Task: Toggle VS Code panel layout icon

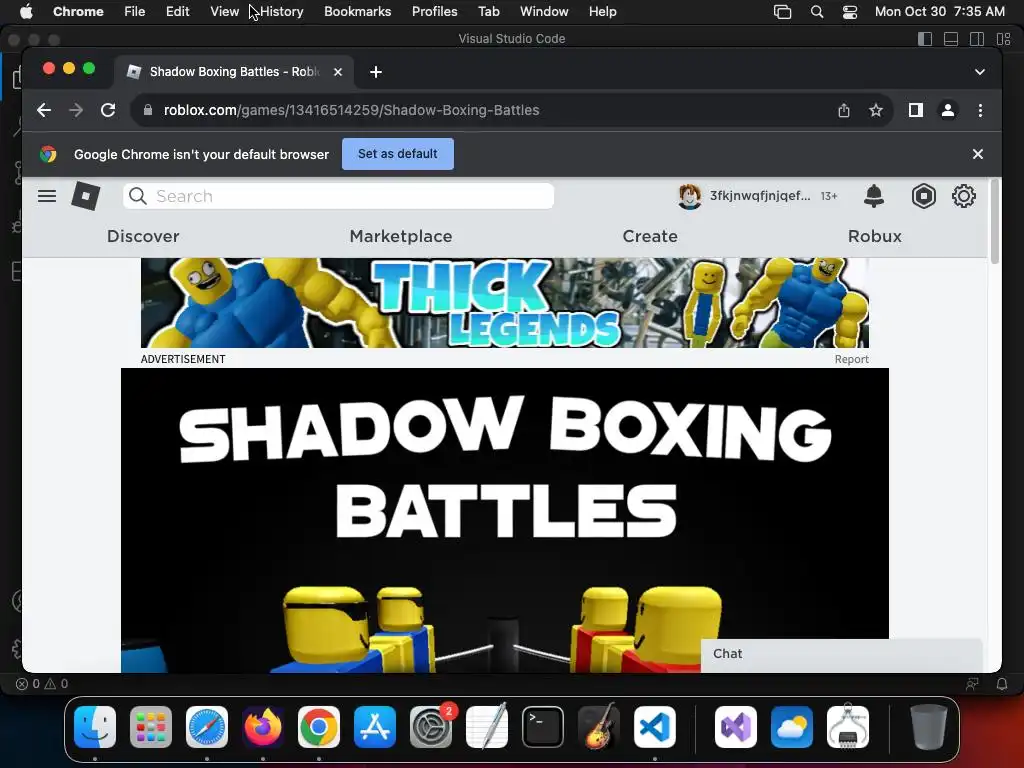Action: coord(951,39)
